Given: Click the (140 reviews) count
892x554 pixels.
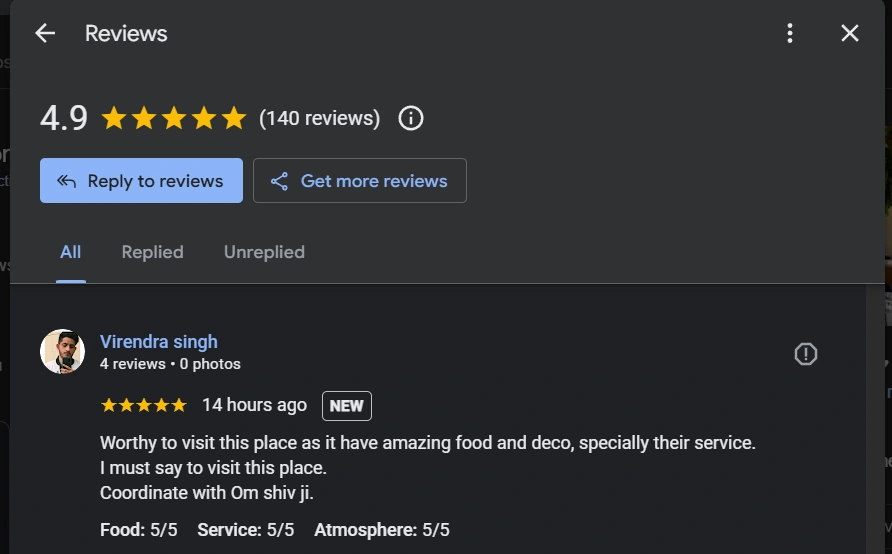Looking at the screenshot, I should [x=319, y=118].
